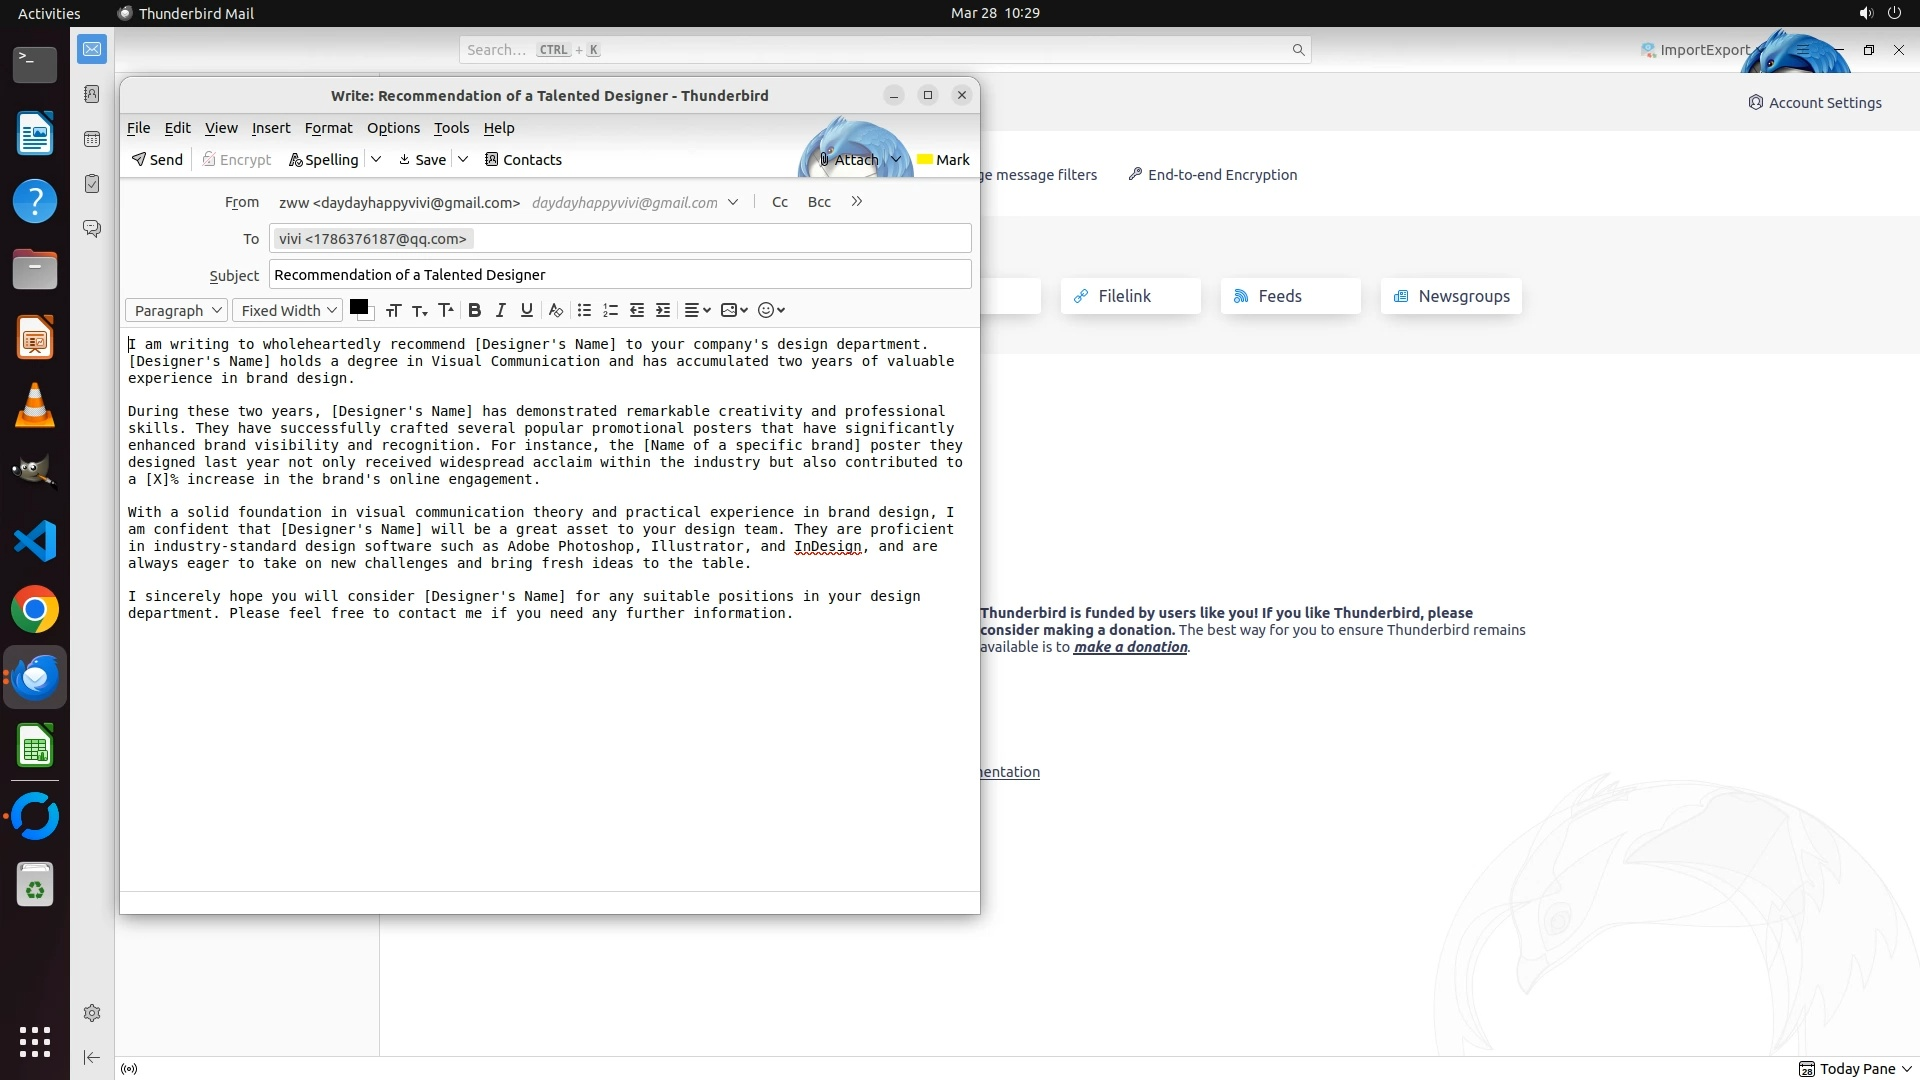The height and width of the screenshot is (1080, 1920).
Task: Toggle underline text formatting
Action: [527, 311]
